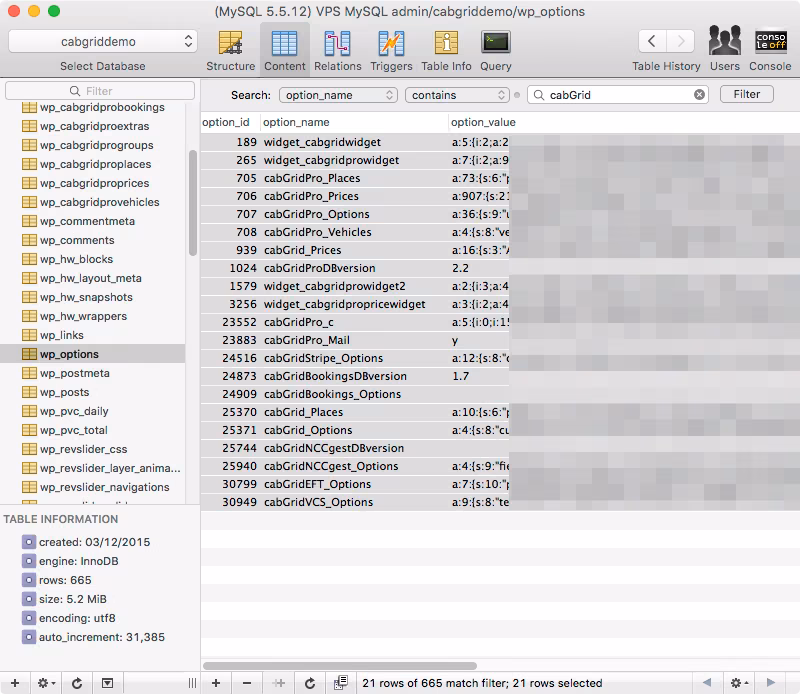Select the wp_links table
Viewport: 800px width, 694px height.
pos(92,335)
